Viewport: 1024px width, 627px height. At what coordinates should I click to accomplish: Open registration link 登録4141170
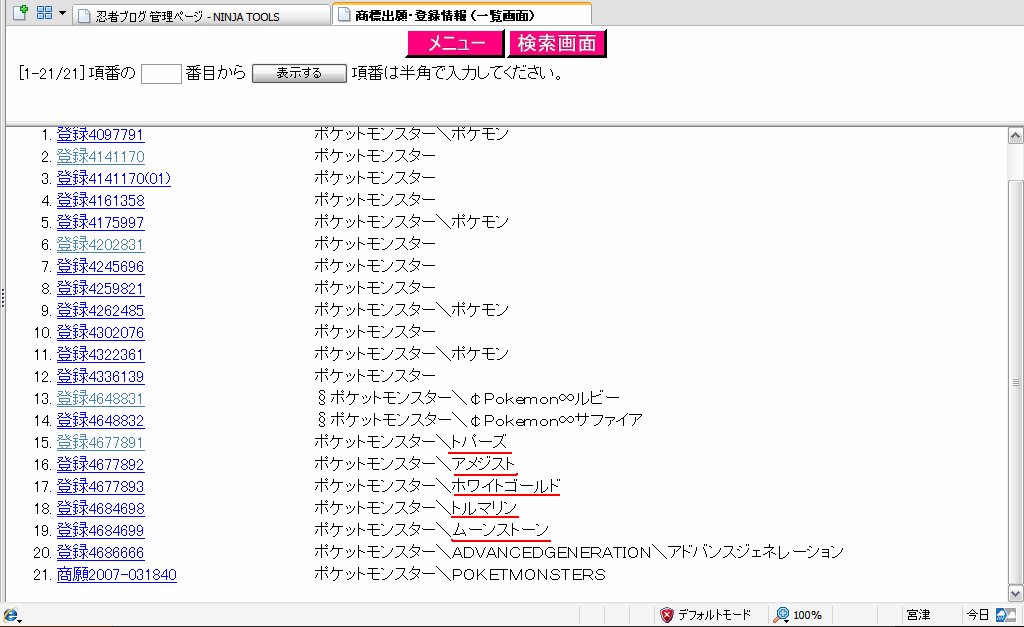(x=100, y=157)
